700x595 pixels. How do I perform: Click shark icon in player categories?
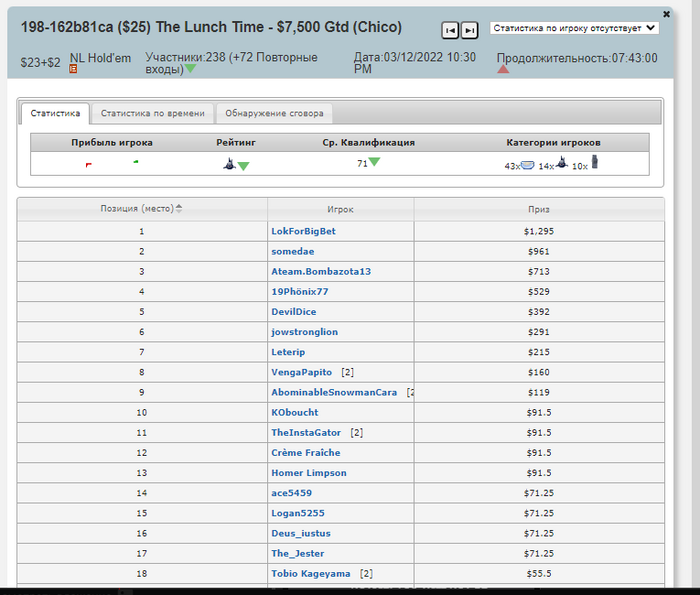pyautogui.click(x=562, y=162)
